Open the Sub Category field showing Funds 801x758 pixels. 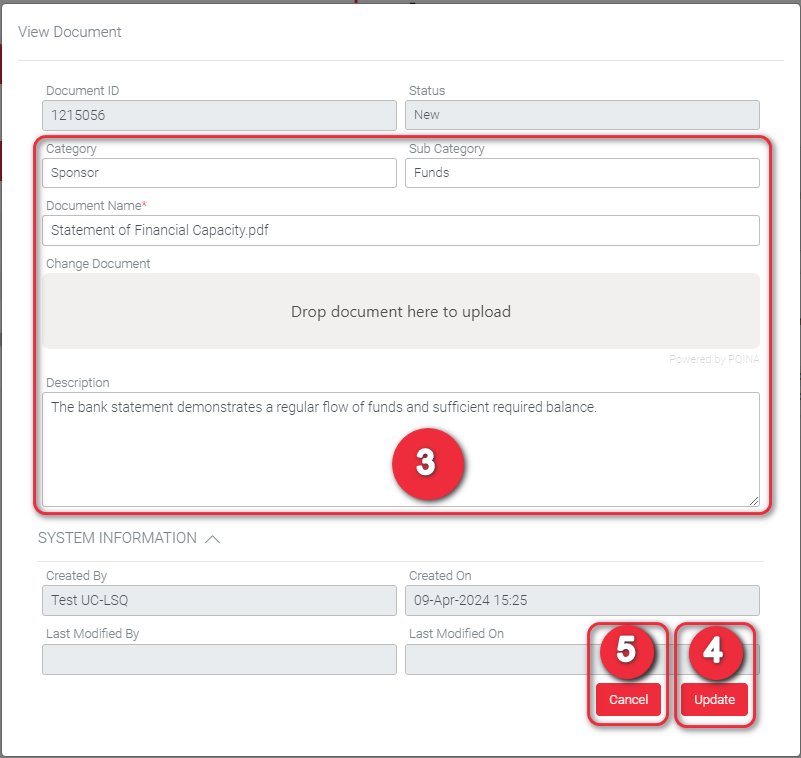pyautogui.click(x=581, y=173)
